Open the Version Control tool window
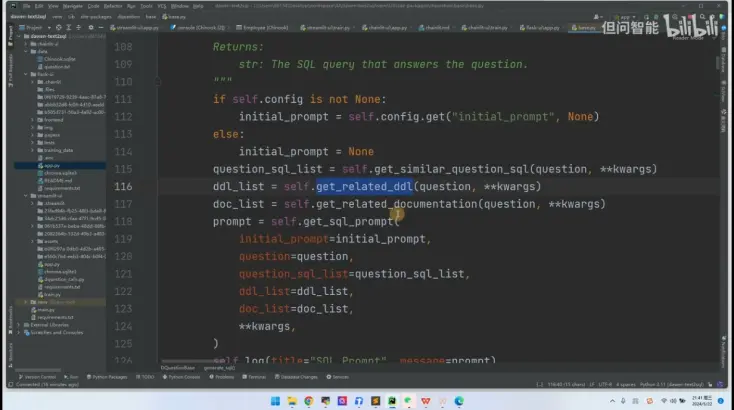The height and width of the screenshot is (410, 734). [37, 377]
